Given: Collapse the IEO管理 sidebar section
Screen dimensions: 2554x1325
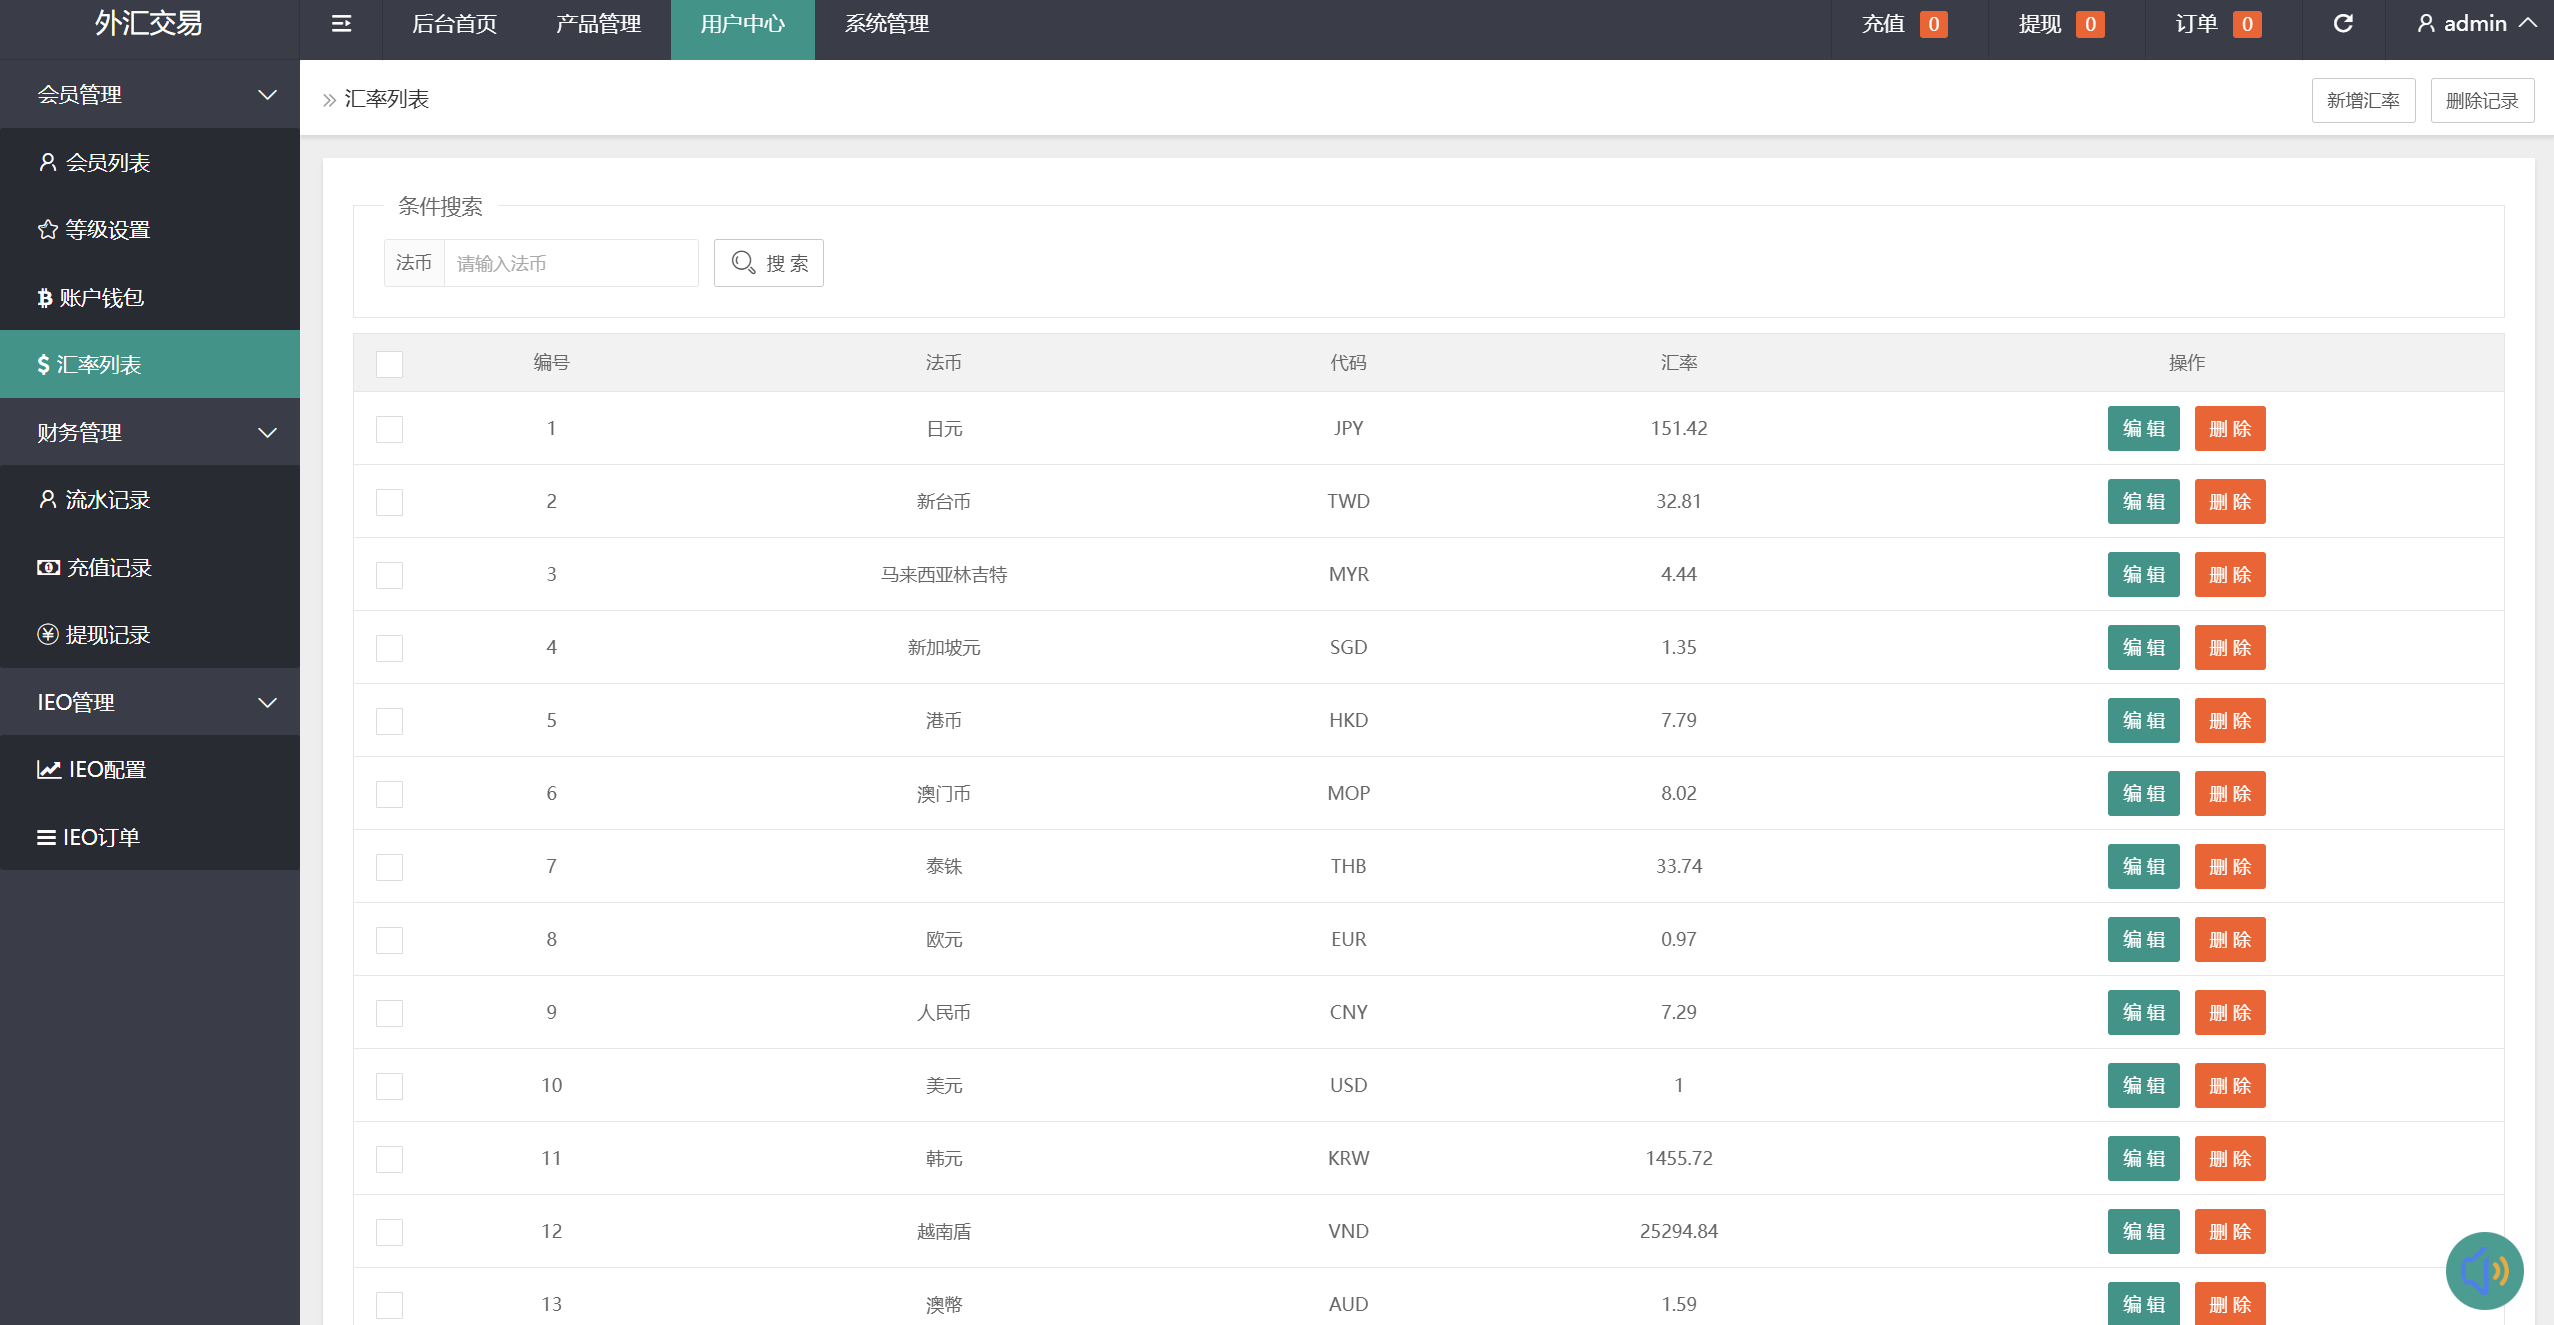Looking at the screenshot, I should tap(150, 702).
